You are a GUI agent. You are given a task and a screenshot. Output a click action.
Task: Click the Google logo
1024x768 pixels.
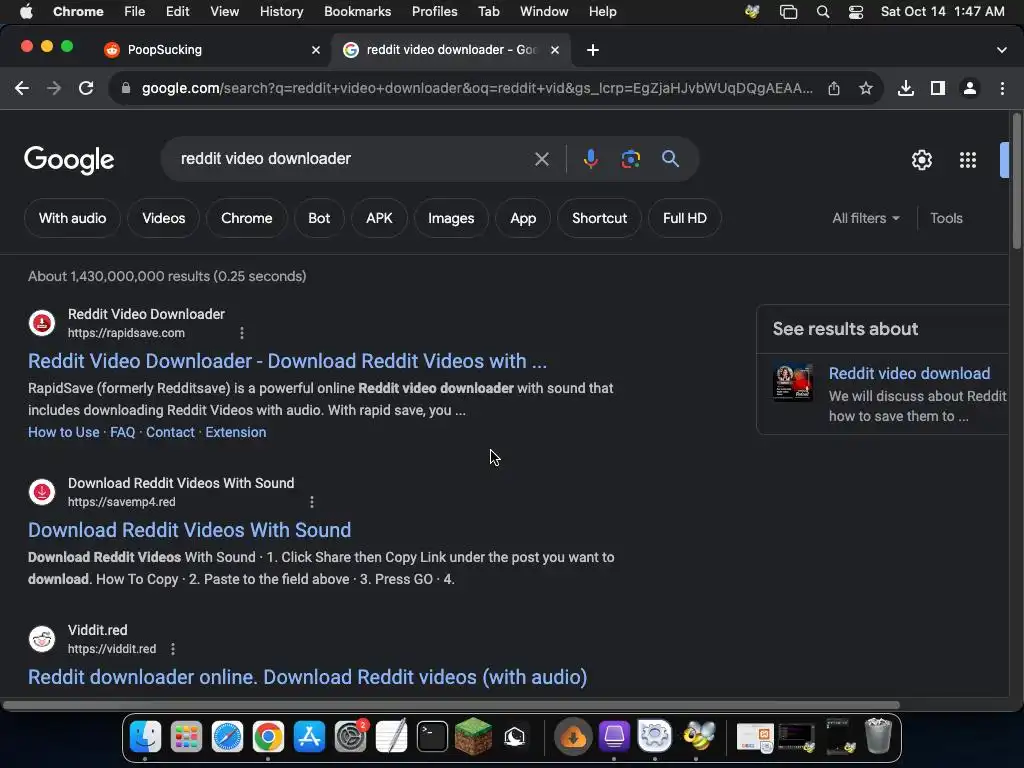tap(69, 160)
